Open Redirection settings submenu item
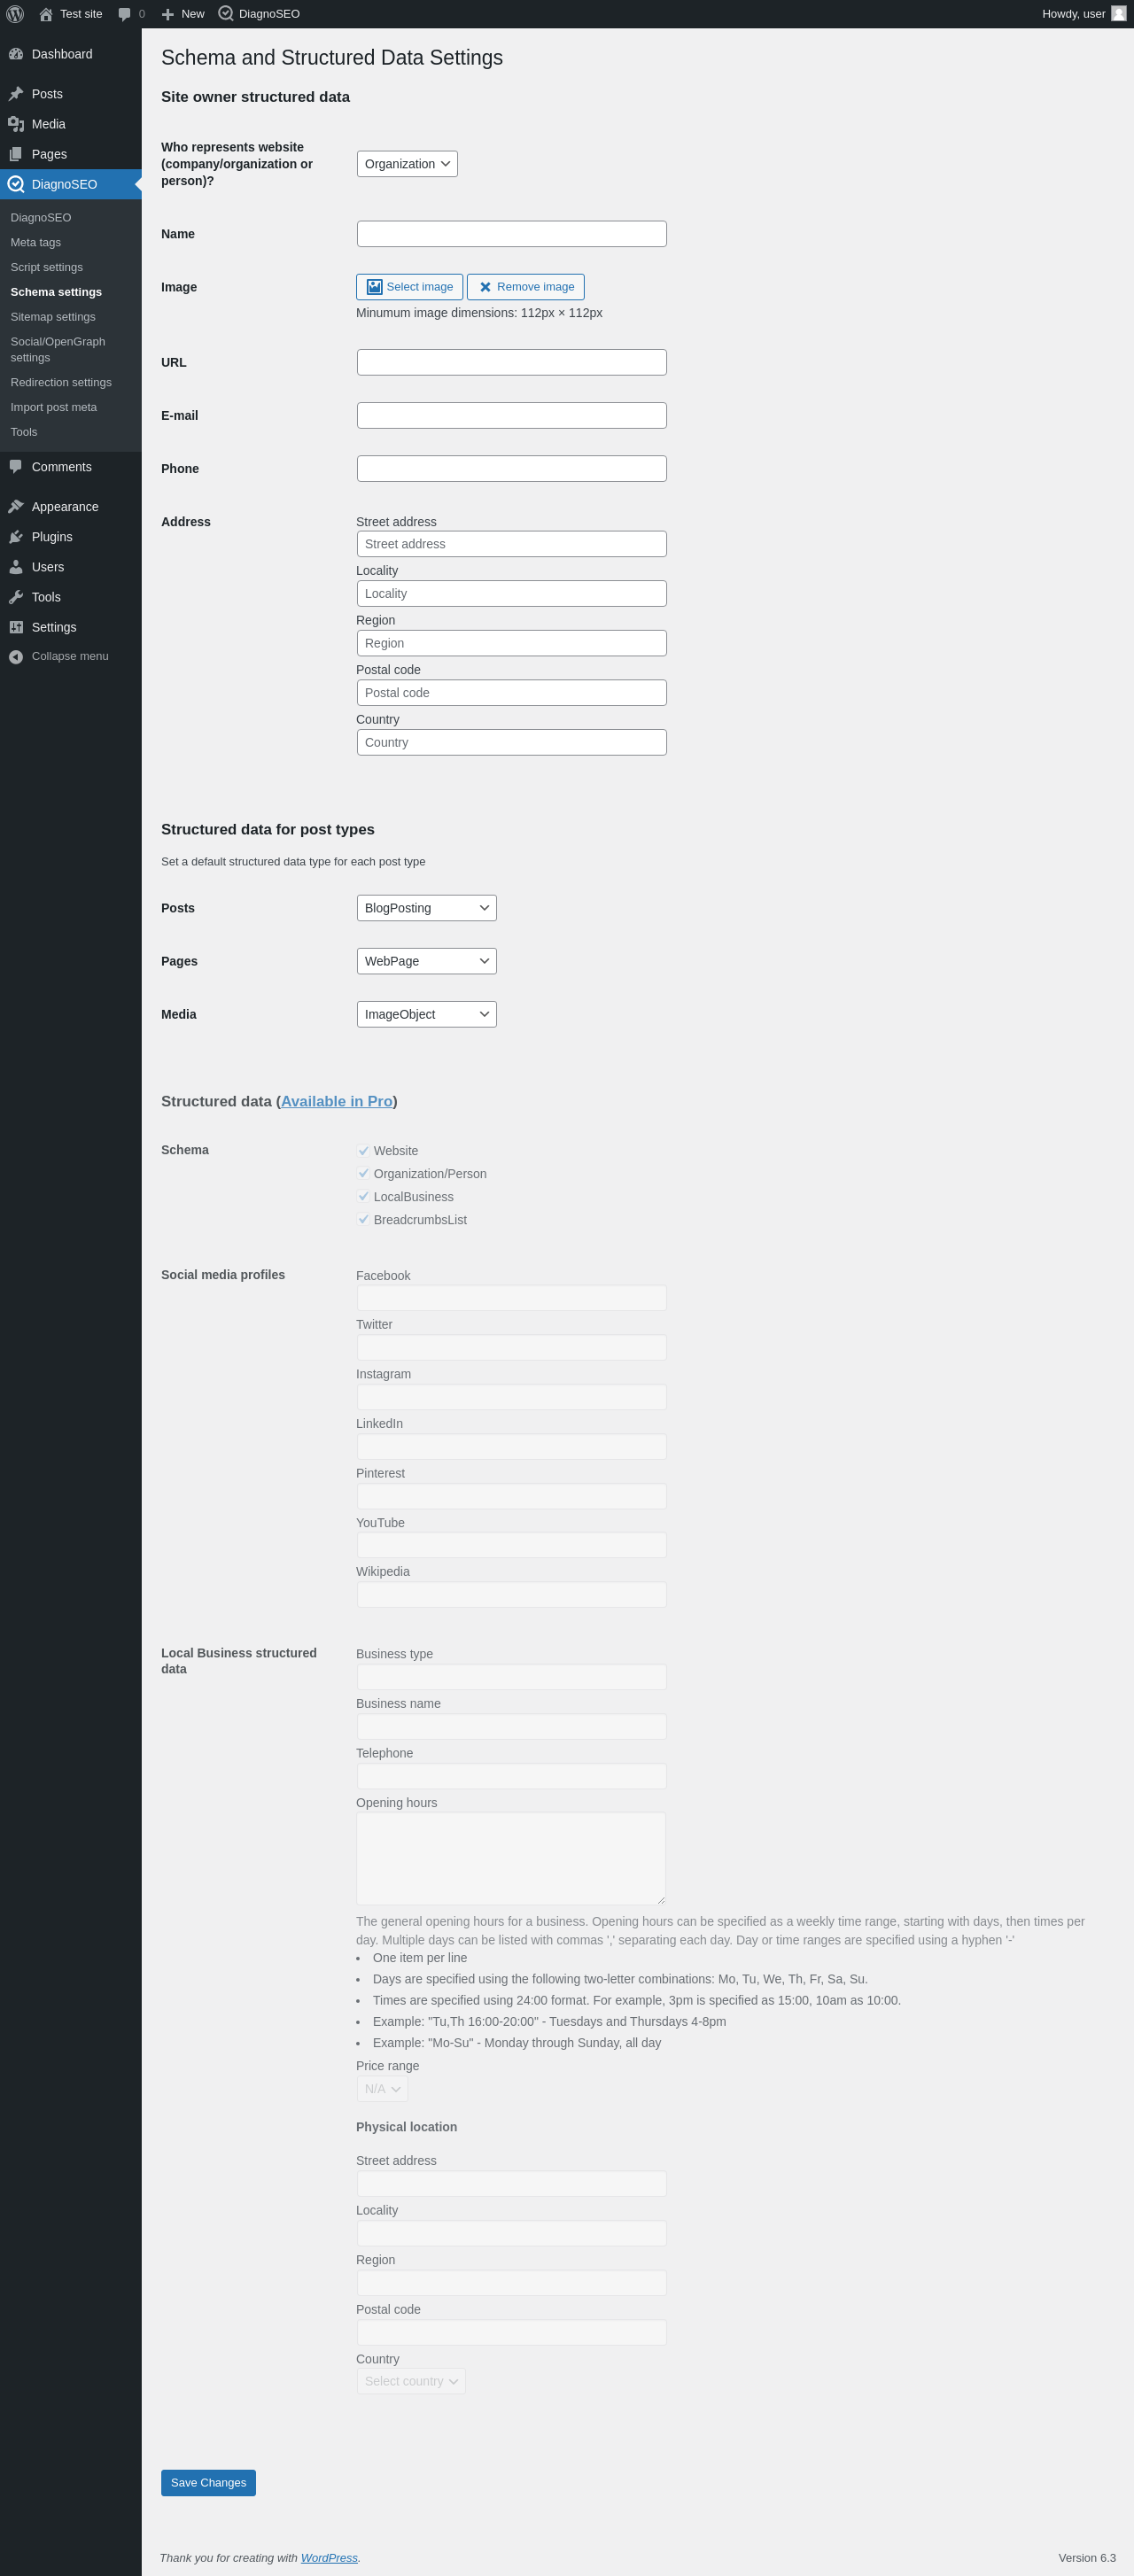This screenshot has height=2576, width=1134. point(61,383)
